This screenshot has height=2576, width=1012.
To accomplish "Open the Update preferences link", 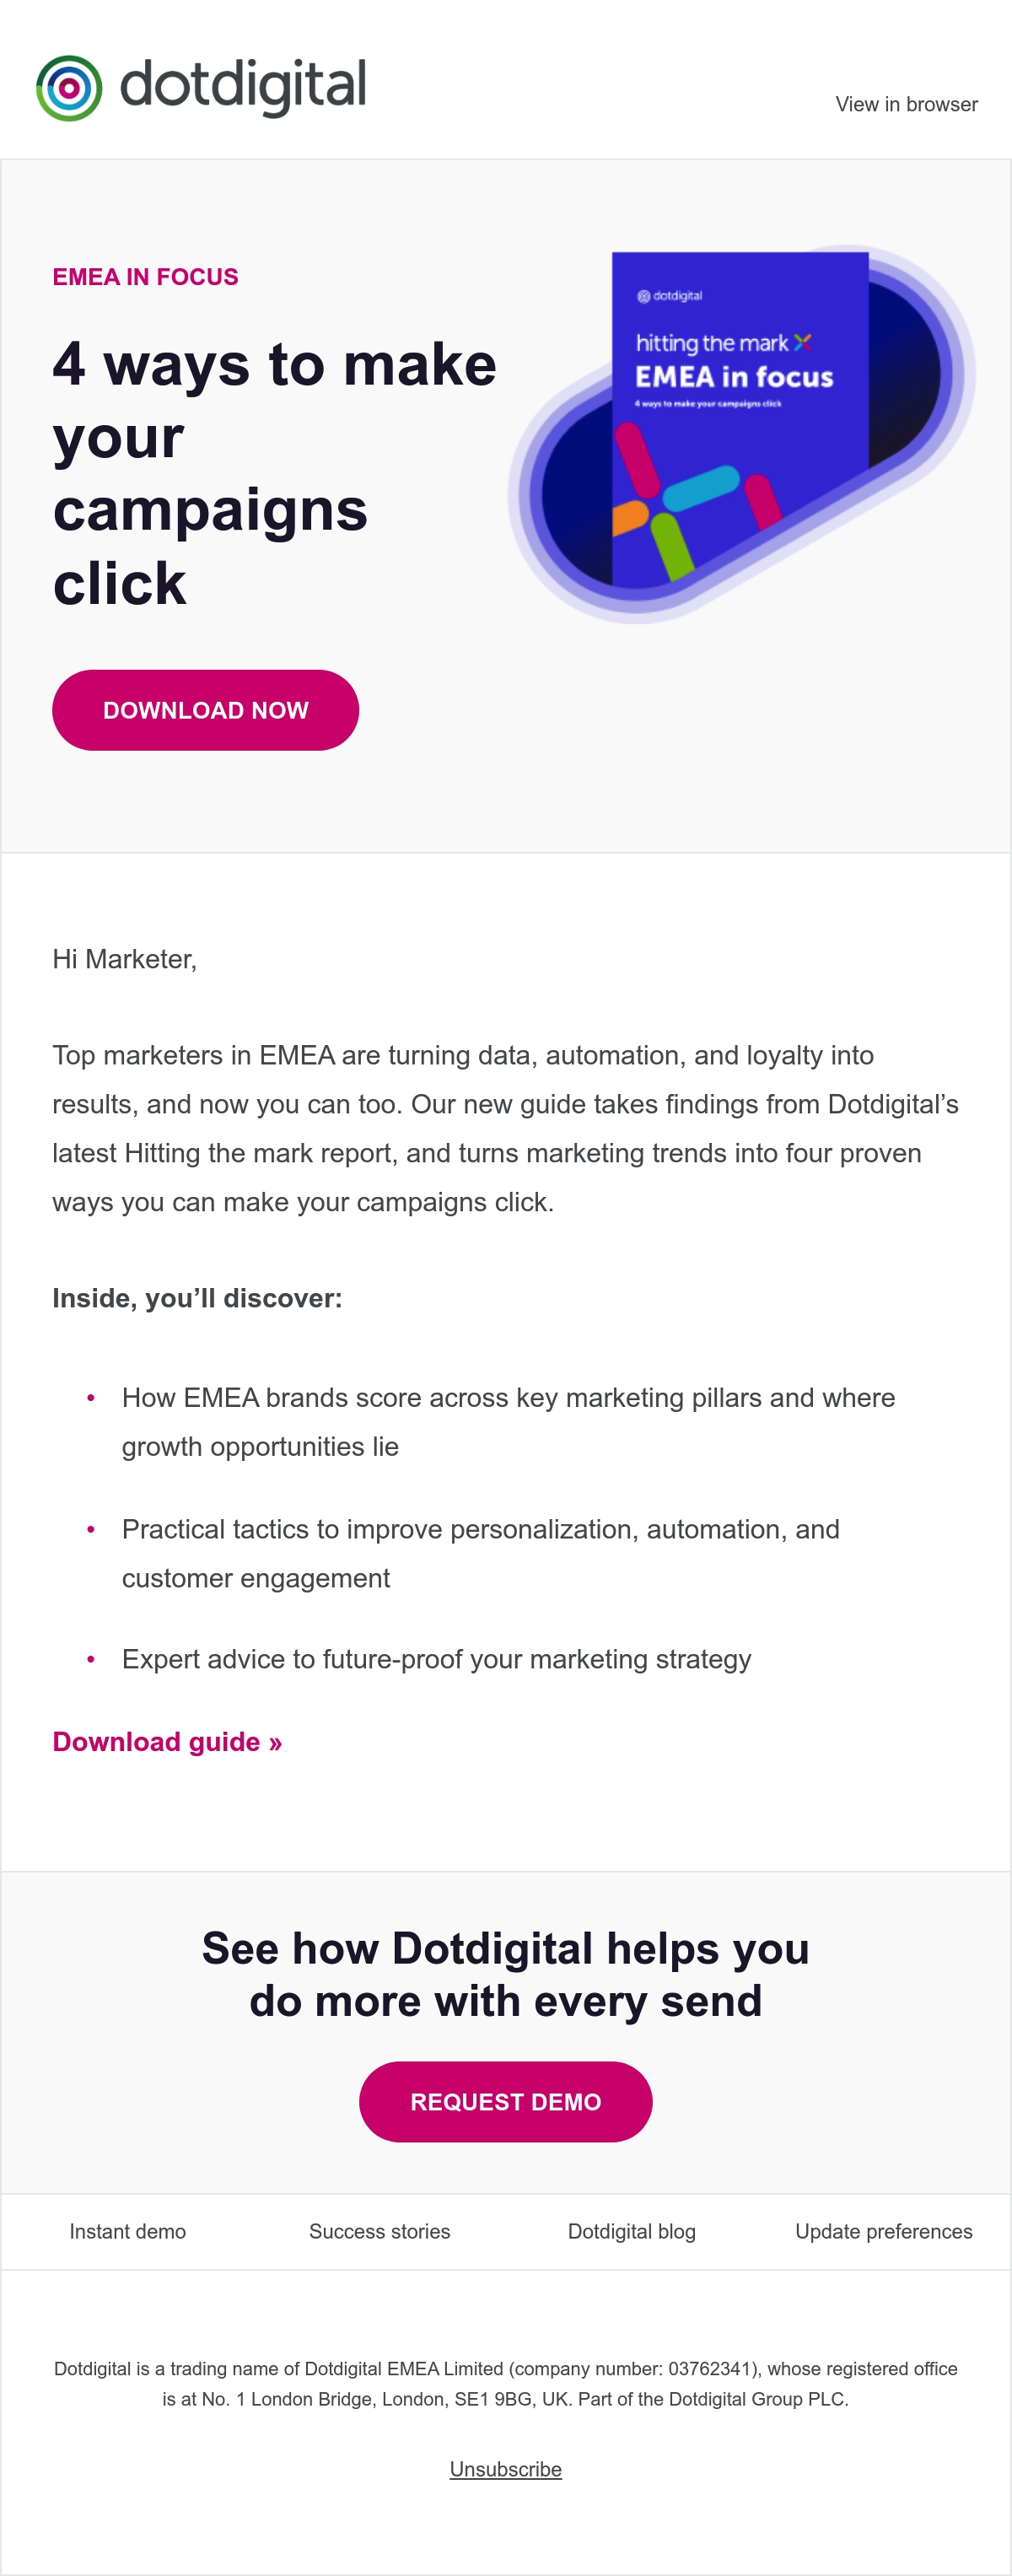I will (883, 2231).
